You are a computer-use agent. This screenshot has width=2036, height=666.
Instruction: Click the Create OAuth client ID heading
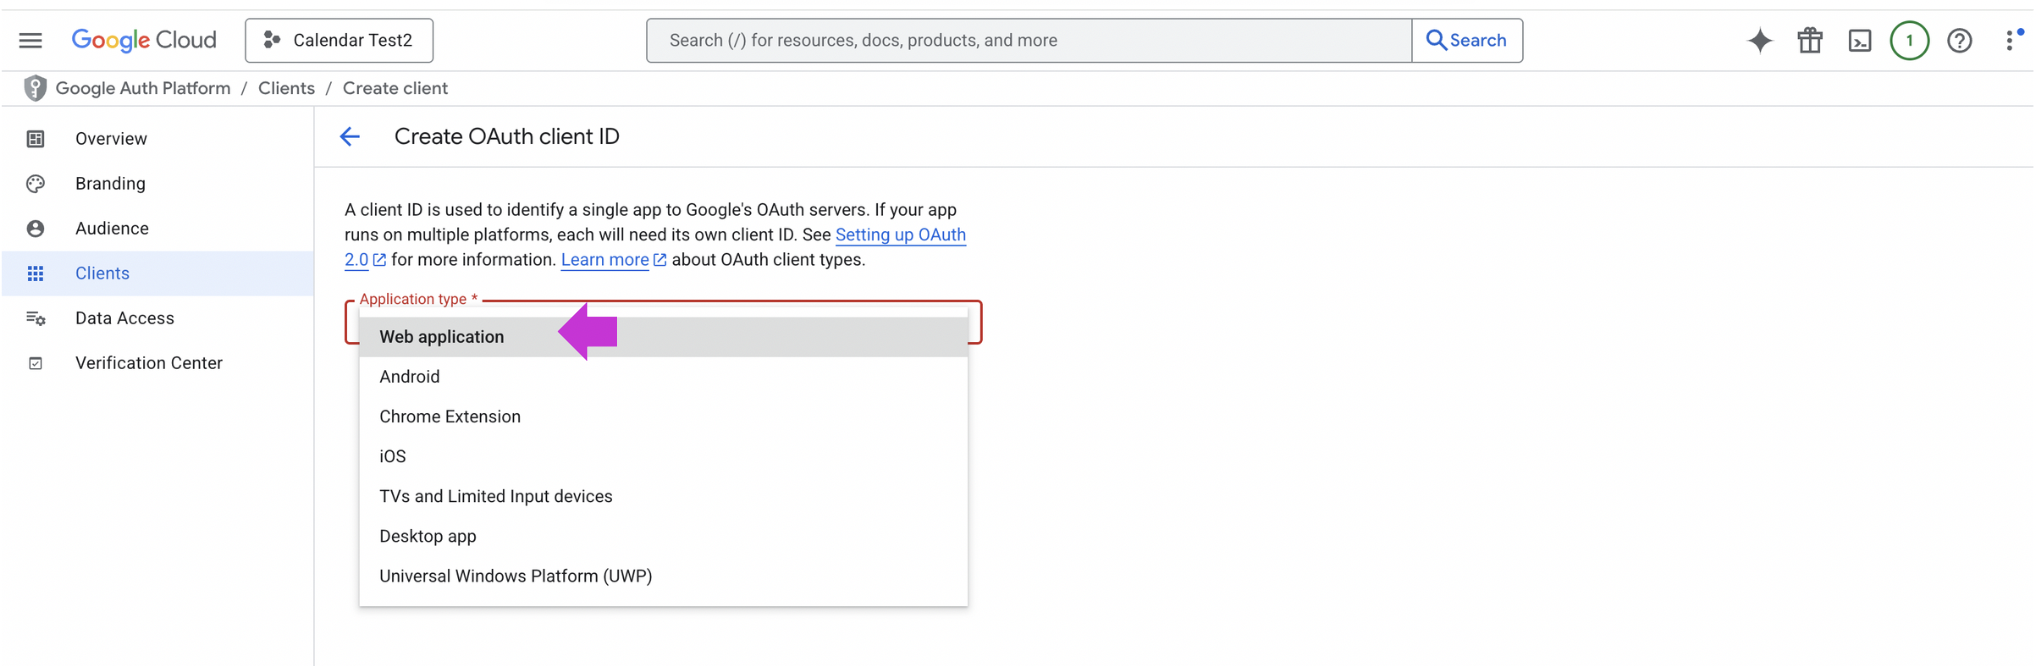pos(507,137)
